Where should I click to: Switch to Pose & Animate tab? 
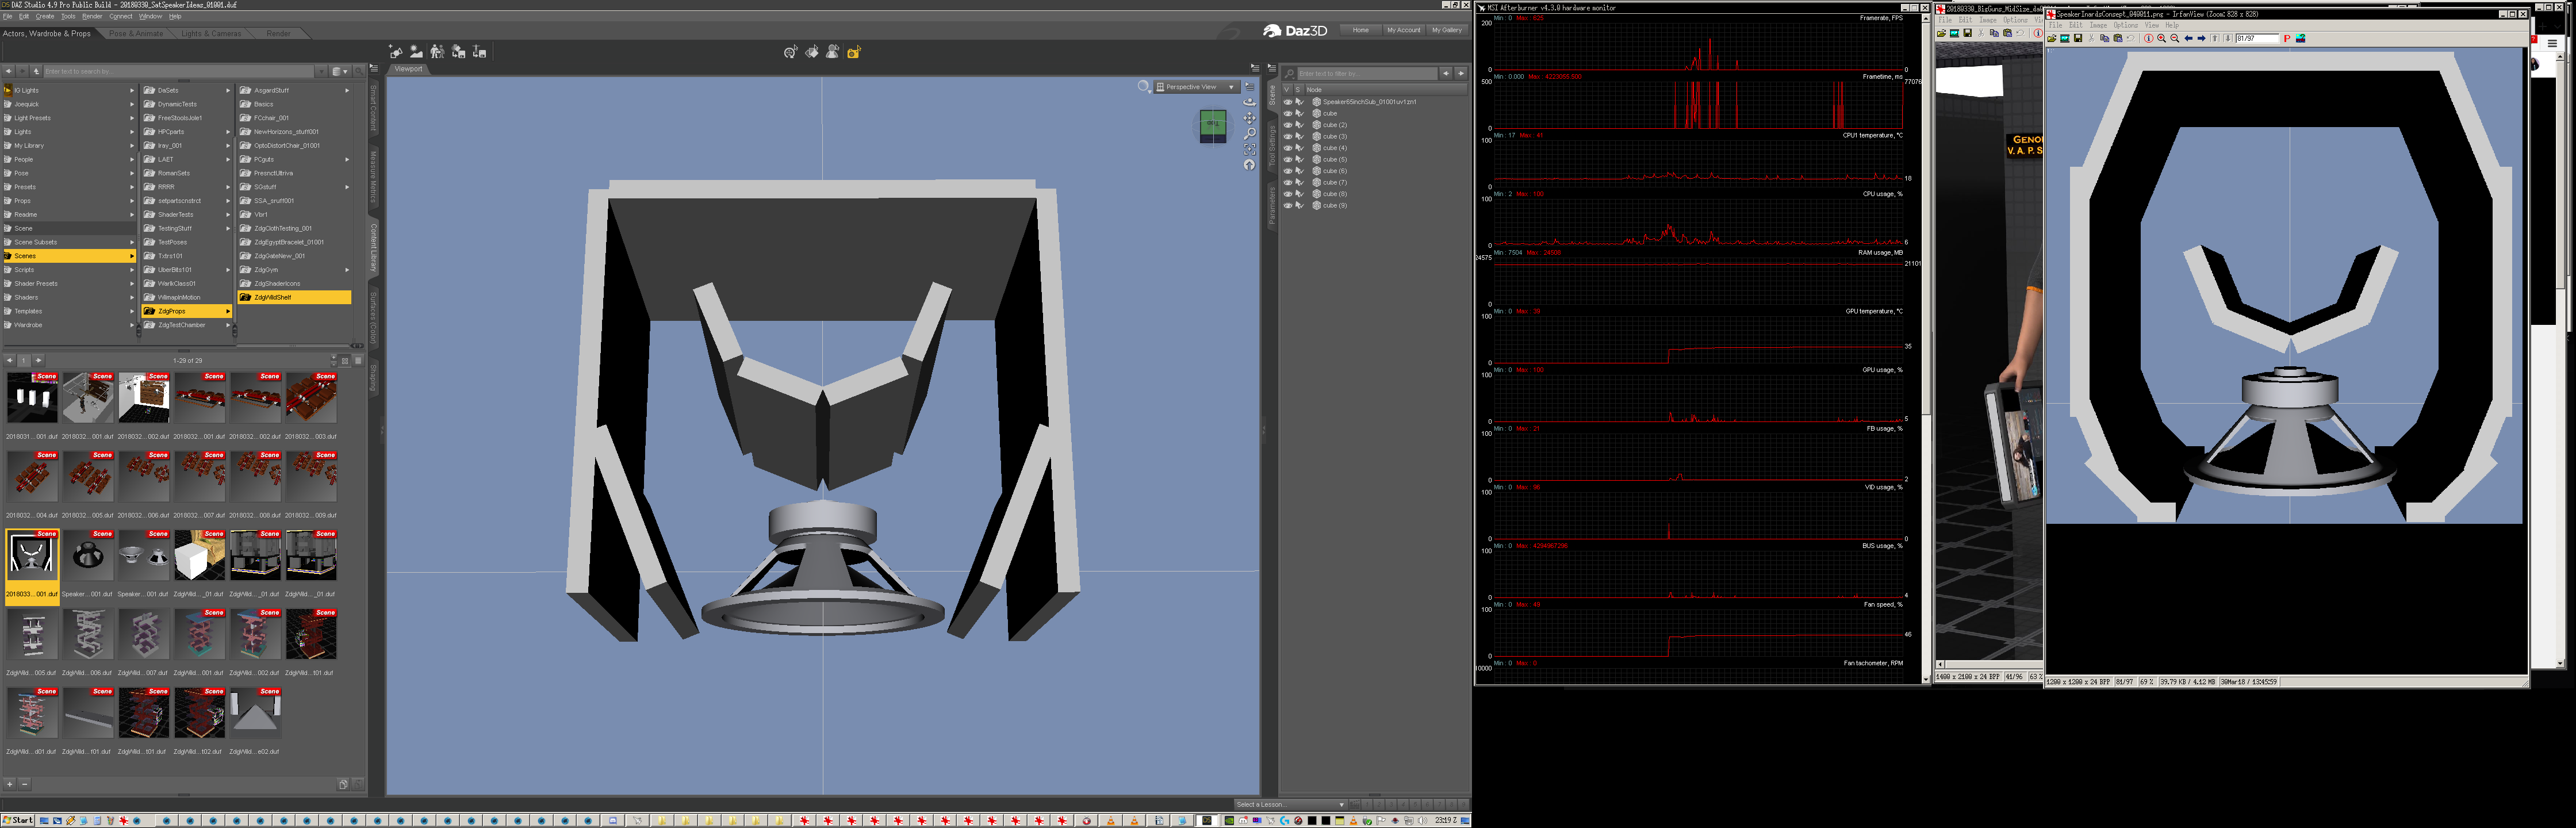tap(136, 34)
